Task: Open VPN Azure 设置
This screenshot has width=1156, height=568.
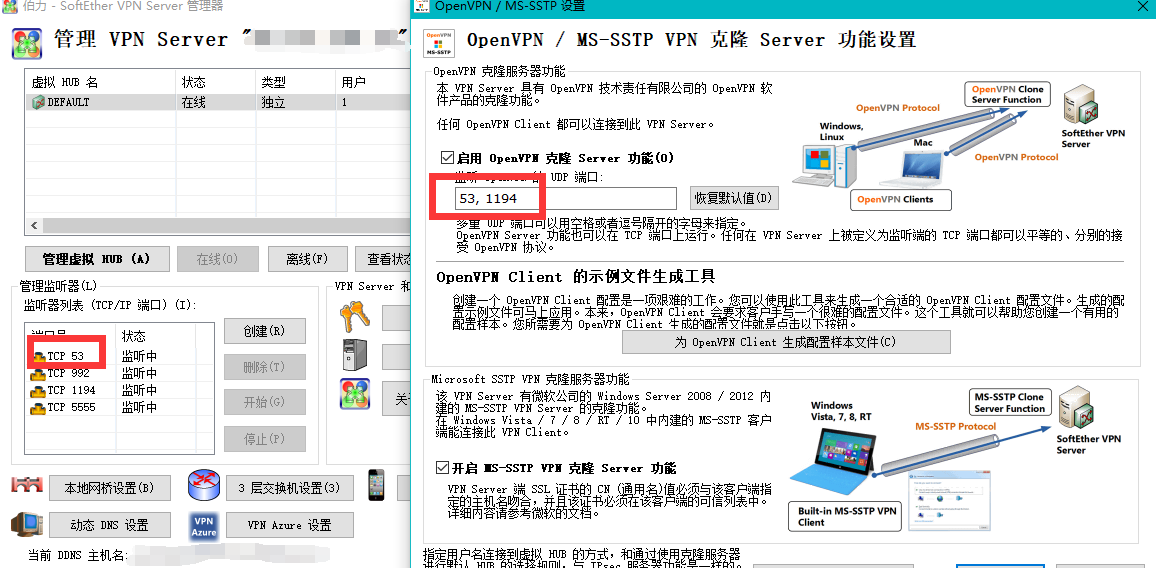Action: point(290,525)
